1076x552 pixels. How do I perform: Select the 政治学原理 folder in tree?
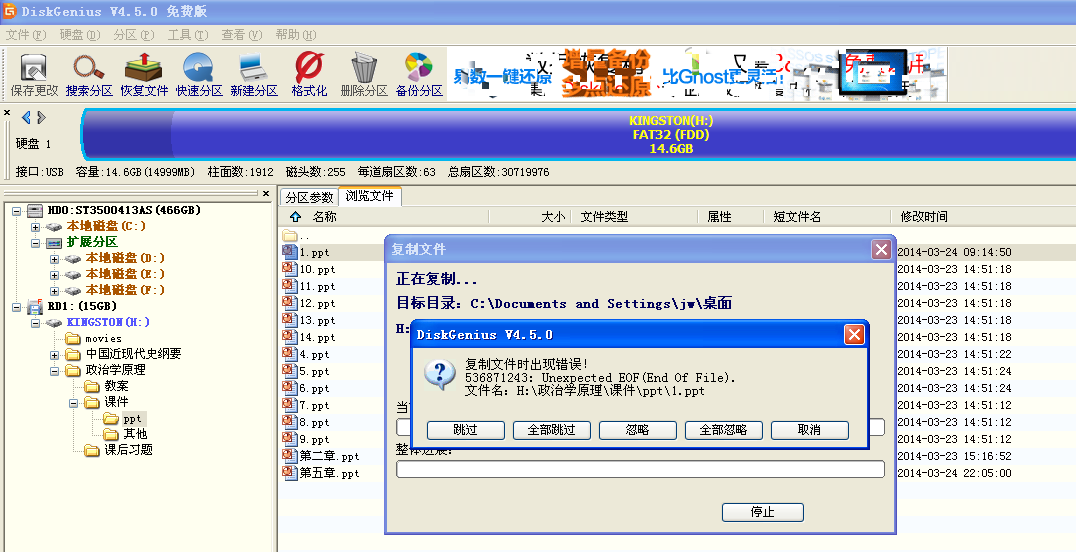115,370
